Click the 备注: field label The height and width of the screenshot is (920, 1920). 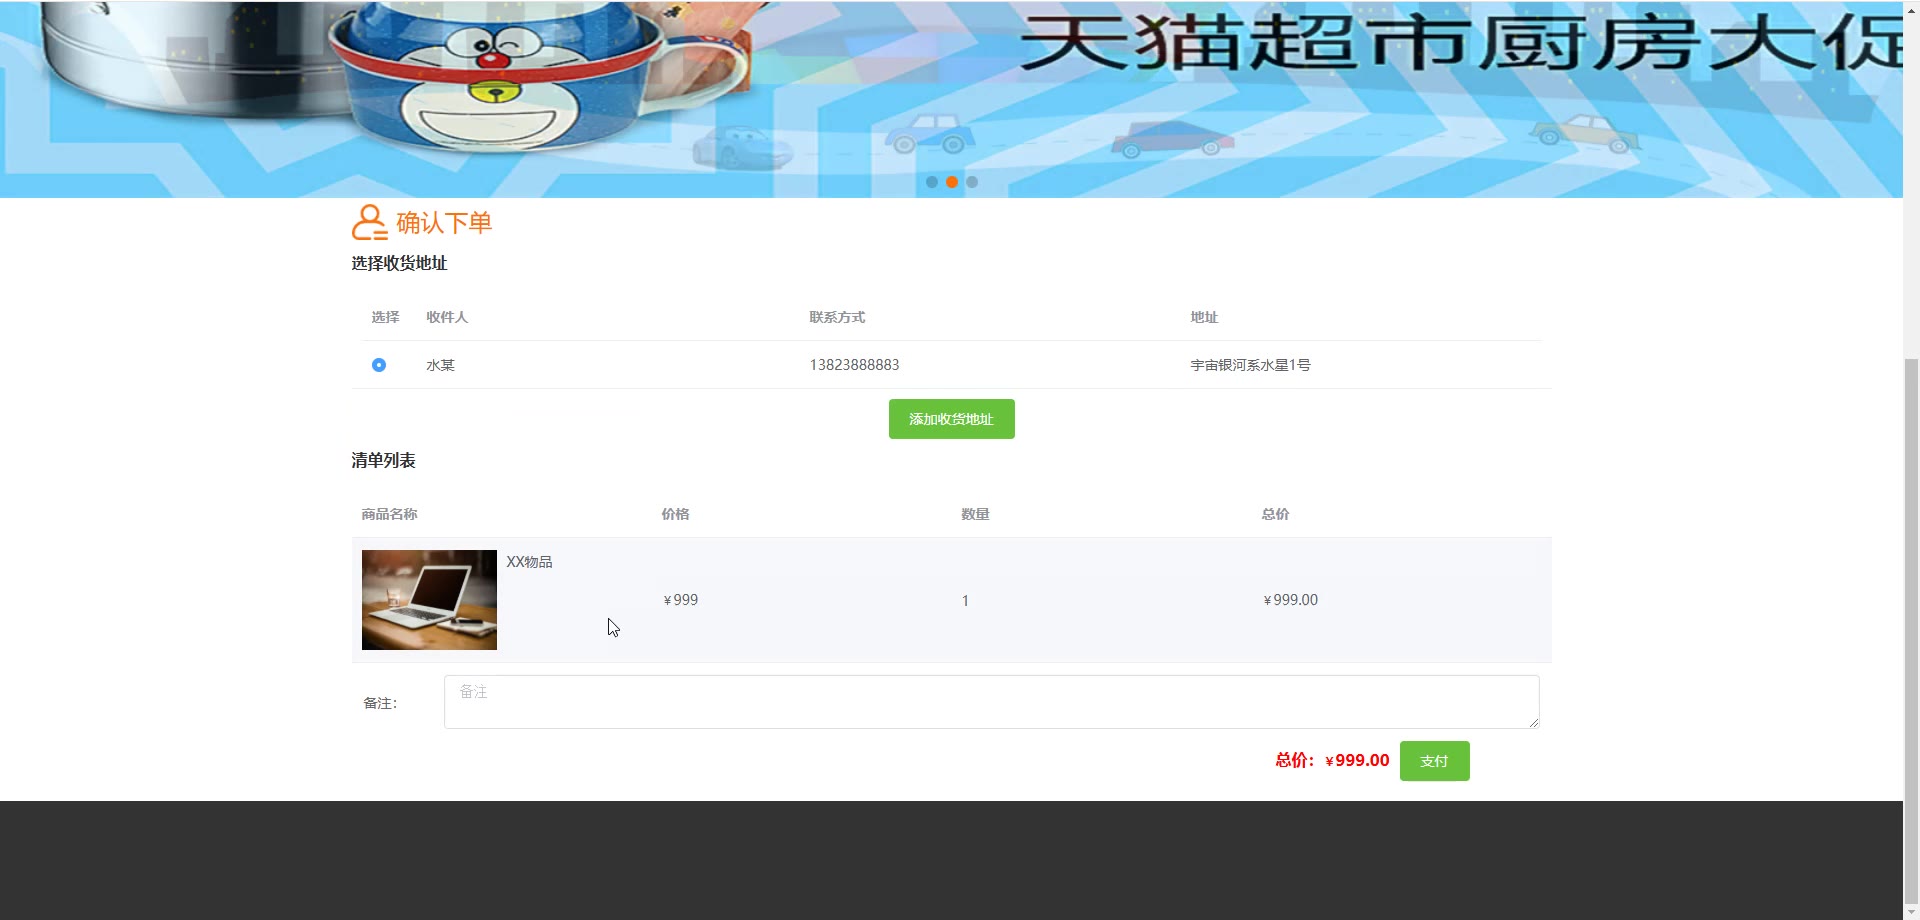[380, 703]
